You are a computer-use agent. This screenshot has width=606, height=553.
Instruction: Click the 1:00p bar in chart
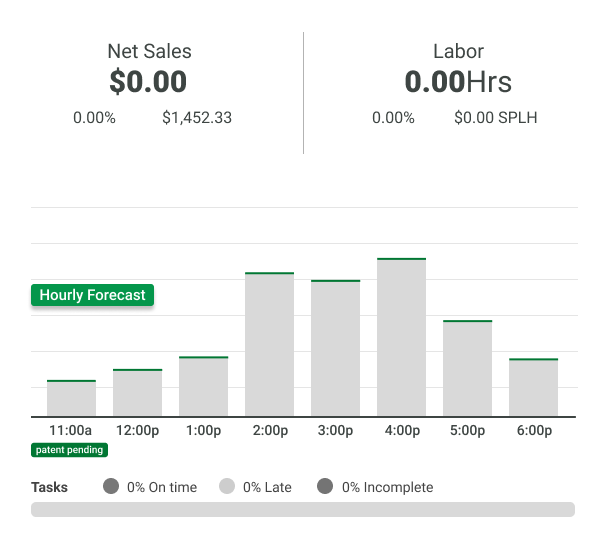[x=203, y=387]
